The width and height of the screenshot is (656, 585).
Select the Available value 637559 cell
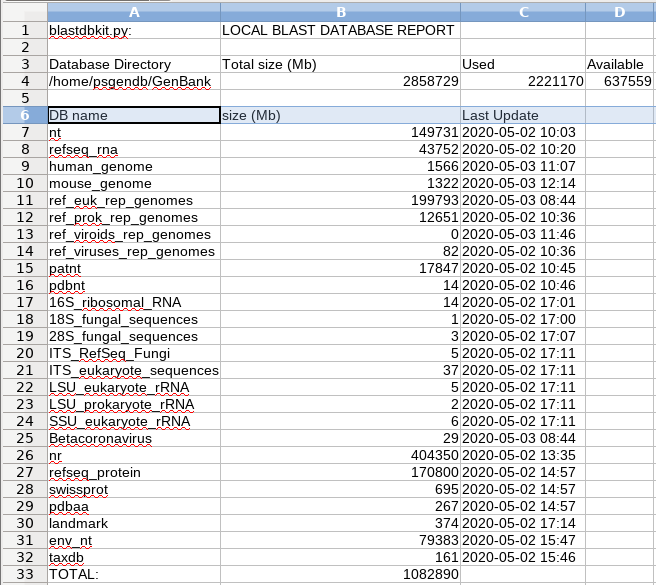pos(620,81)
